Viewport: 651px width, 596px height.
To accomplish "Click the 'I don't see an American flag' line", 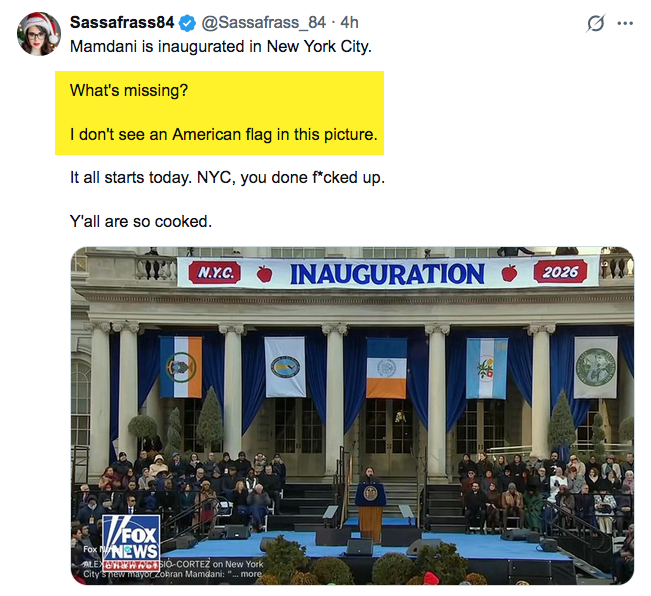I will (224, 133).
